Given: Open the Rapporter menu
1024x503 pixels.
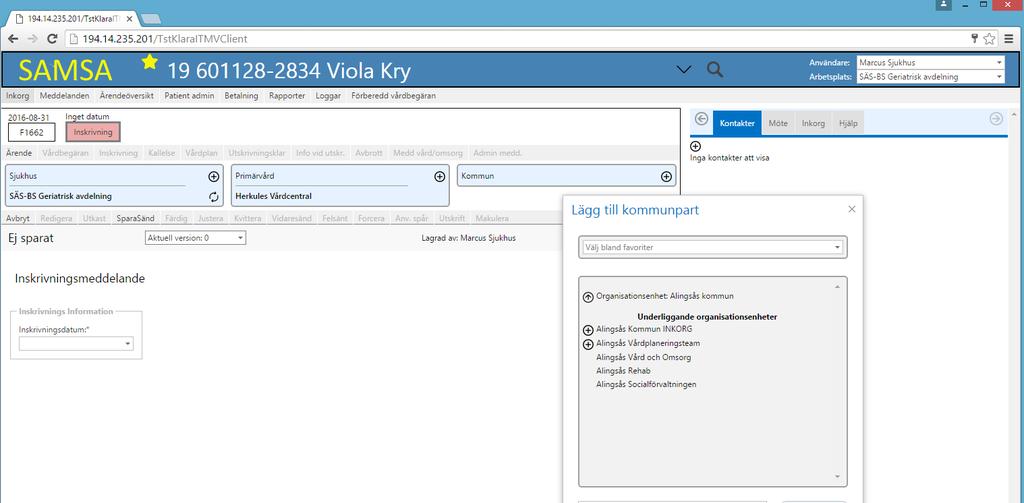Looking at the screenshot, I should click(287, 95).
